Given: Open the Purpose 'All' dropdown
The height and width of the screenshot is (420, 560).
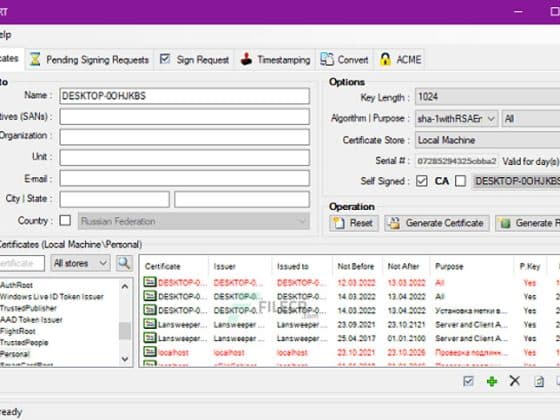Looking at the screenshot, I should coord(531,119).
